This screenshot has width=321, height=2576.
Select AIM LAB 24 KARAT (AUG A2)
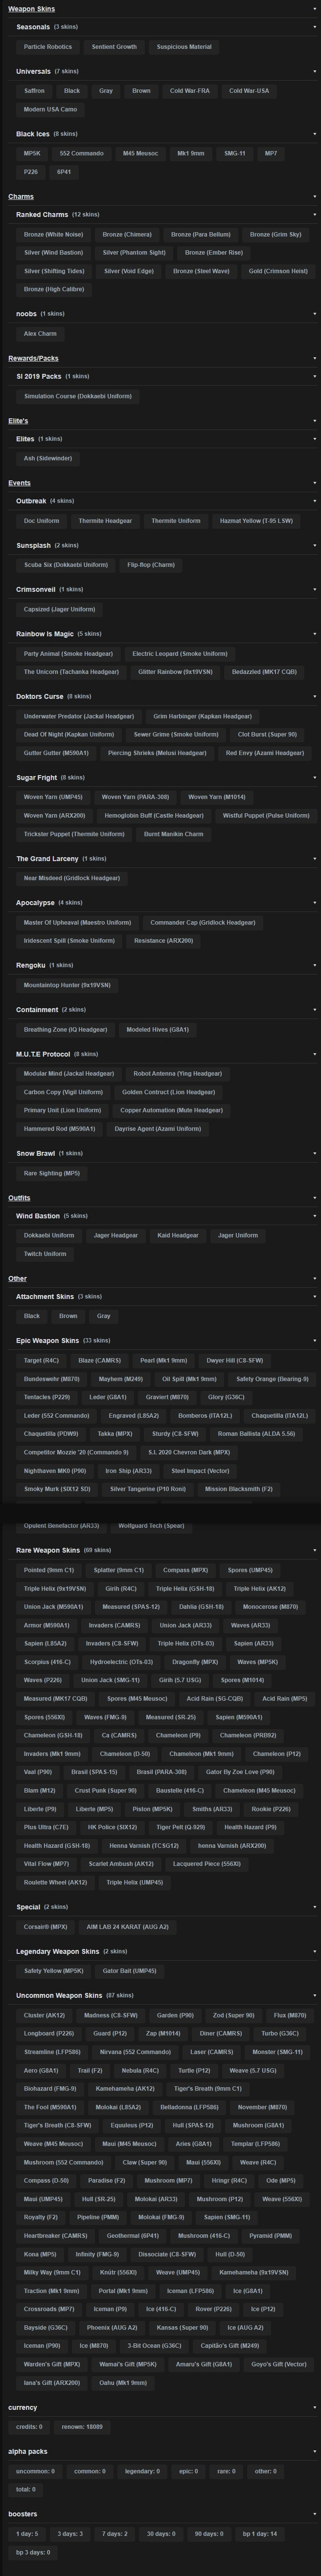click(x=128, y=1927)
